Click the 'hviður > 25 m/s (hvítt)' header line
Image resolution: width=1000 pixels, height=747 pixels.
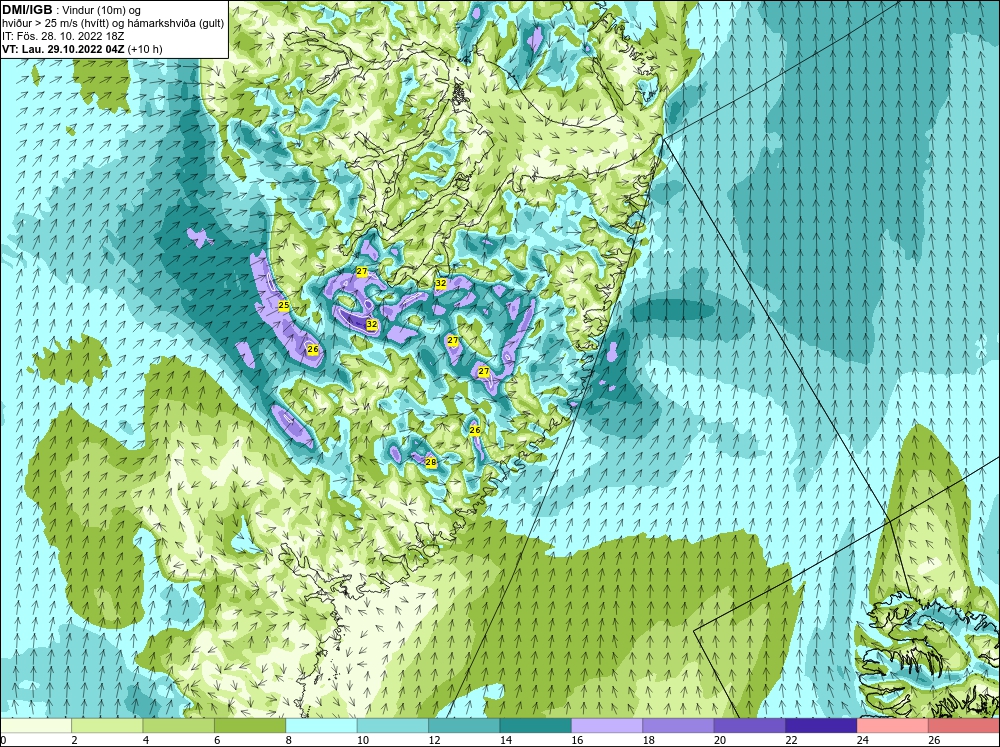click(113, 23)
